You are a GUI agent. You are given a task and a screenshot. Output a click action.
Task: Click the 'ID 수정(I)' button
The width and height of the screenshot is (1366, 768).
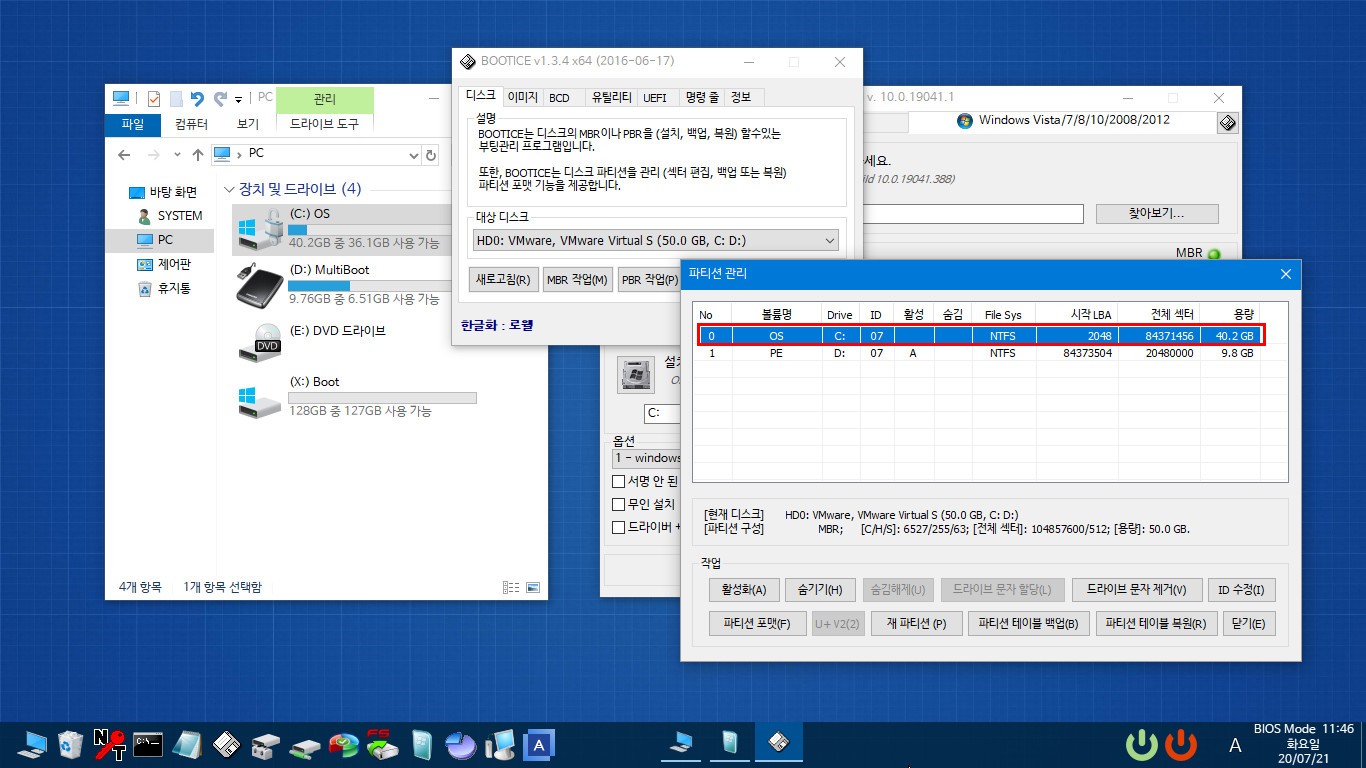coord(1241,590)
